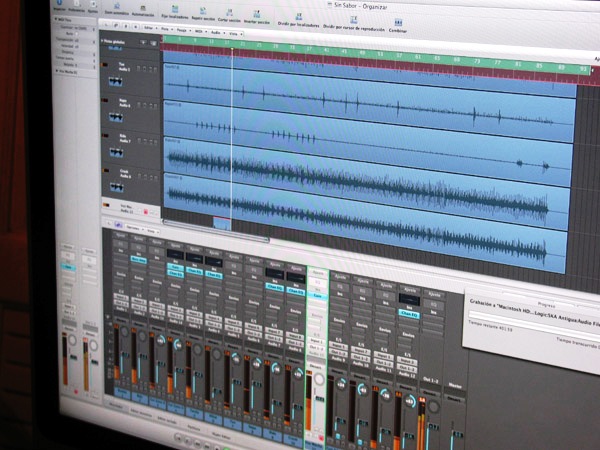Click the Tiempo restante text in the dialog
600x450 pixels.
[x=490, y=326]
